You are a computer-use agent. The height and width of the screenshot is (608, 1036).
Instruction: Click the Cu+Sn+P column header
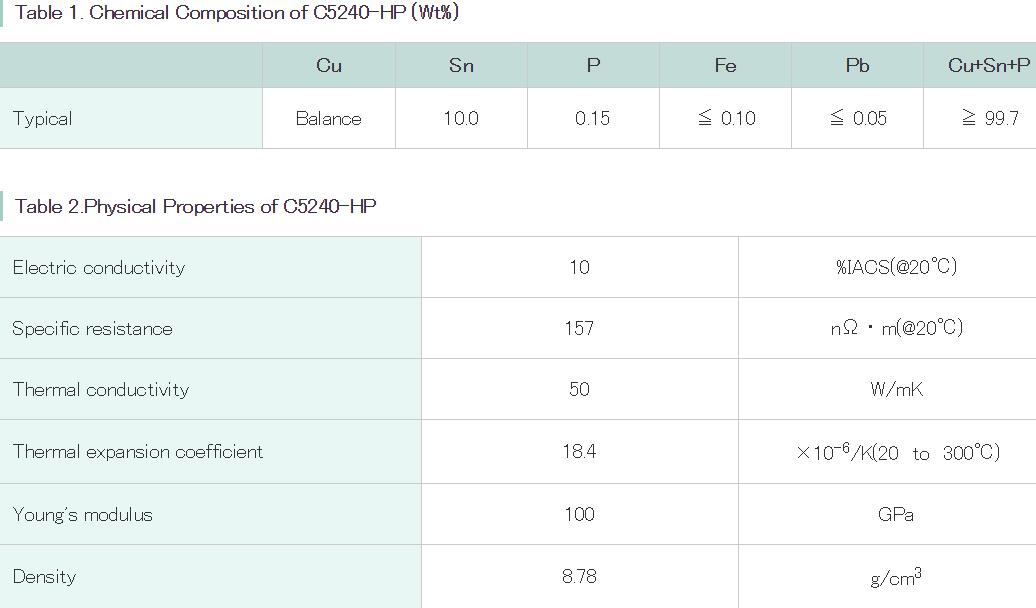coord(980,65)
